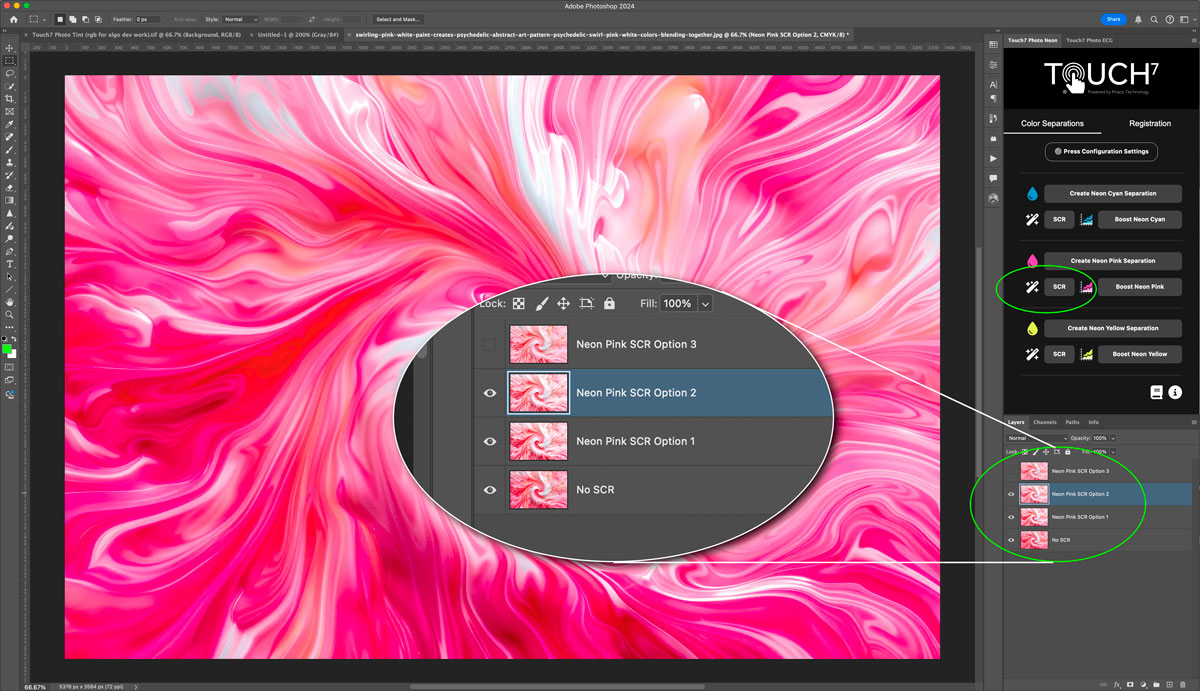The height and width of the screenshot is (691, 1200).
Task: Hide the No SCR layer
Action: pos(1011,540)
